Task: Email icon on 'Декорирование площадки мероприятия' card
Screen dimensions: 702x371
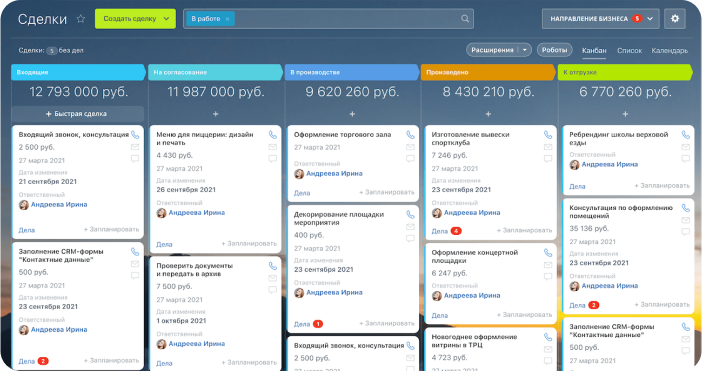Action: (x=410, y=227)
